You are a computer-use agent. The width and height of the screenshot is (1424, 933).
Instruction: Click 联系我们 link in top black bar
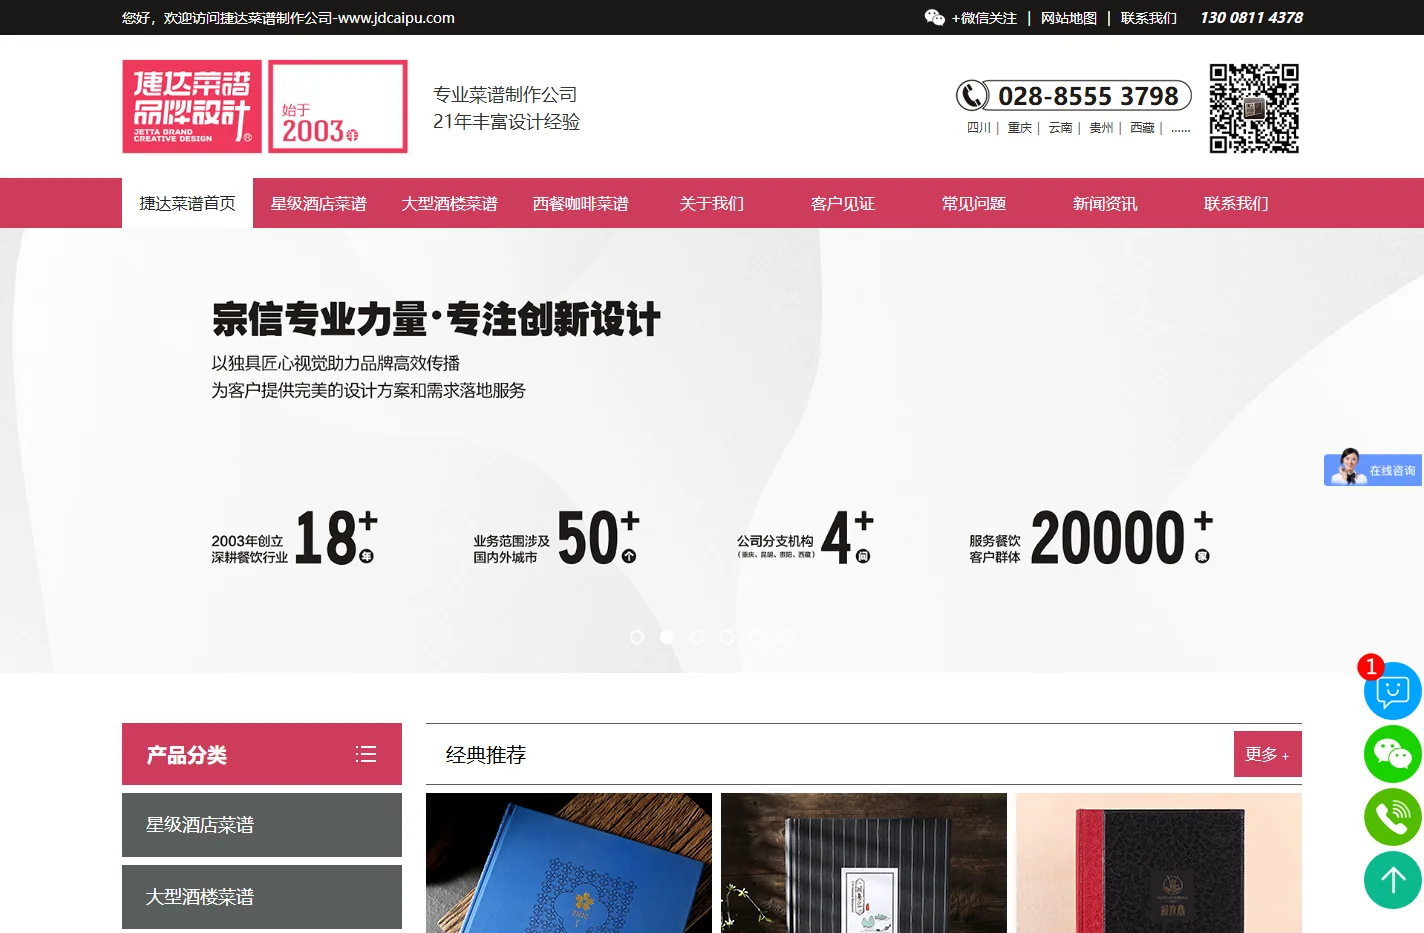(1148, 18)
